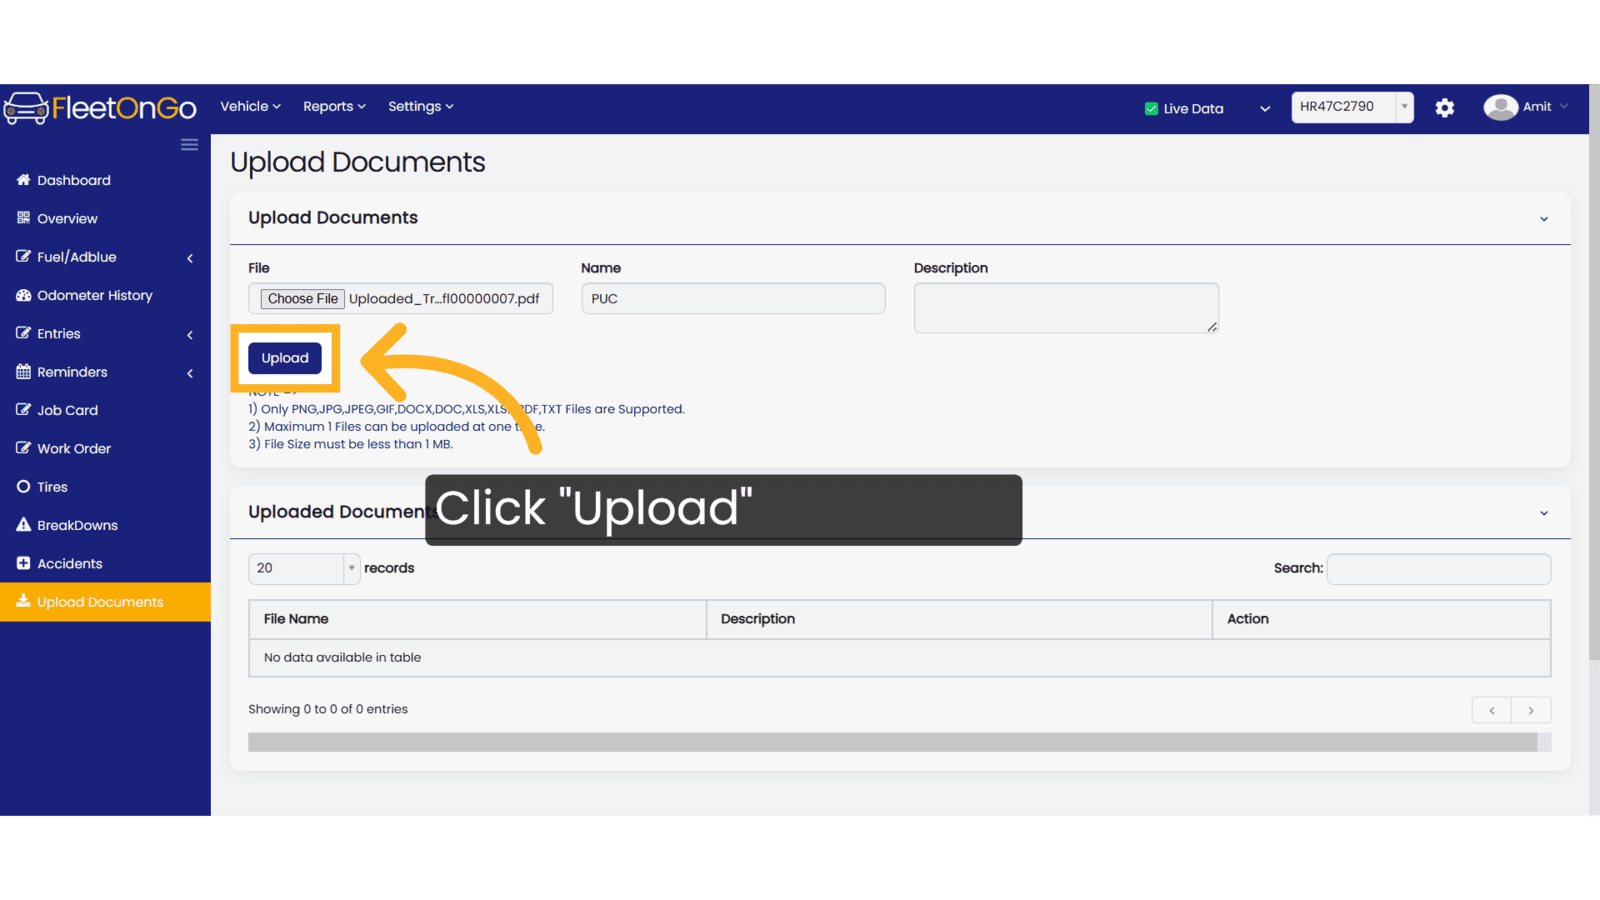Sort by Description column header
1600x900 pixels.
959,619
